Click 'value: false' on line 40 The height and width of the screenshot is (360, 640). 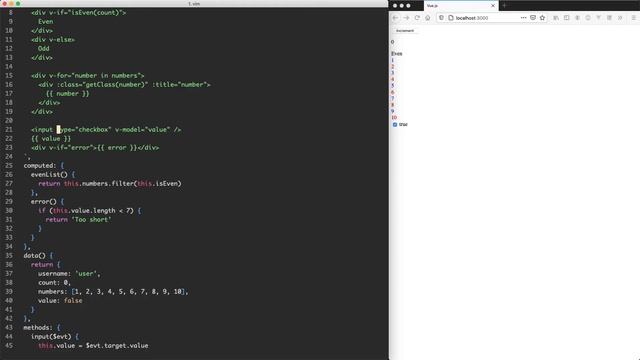point(60,300)
